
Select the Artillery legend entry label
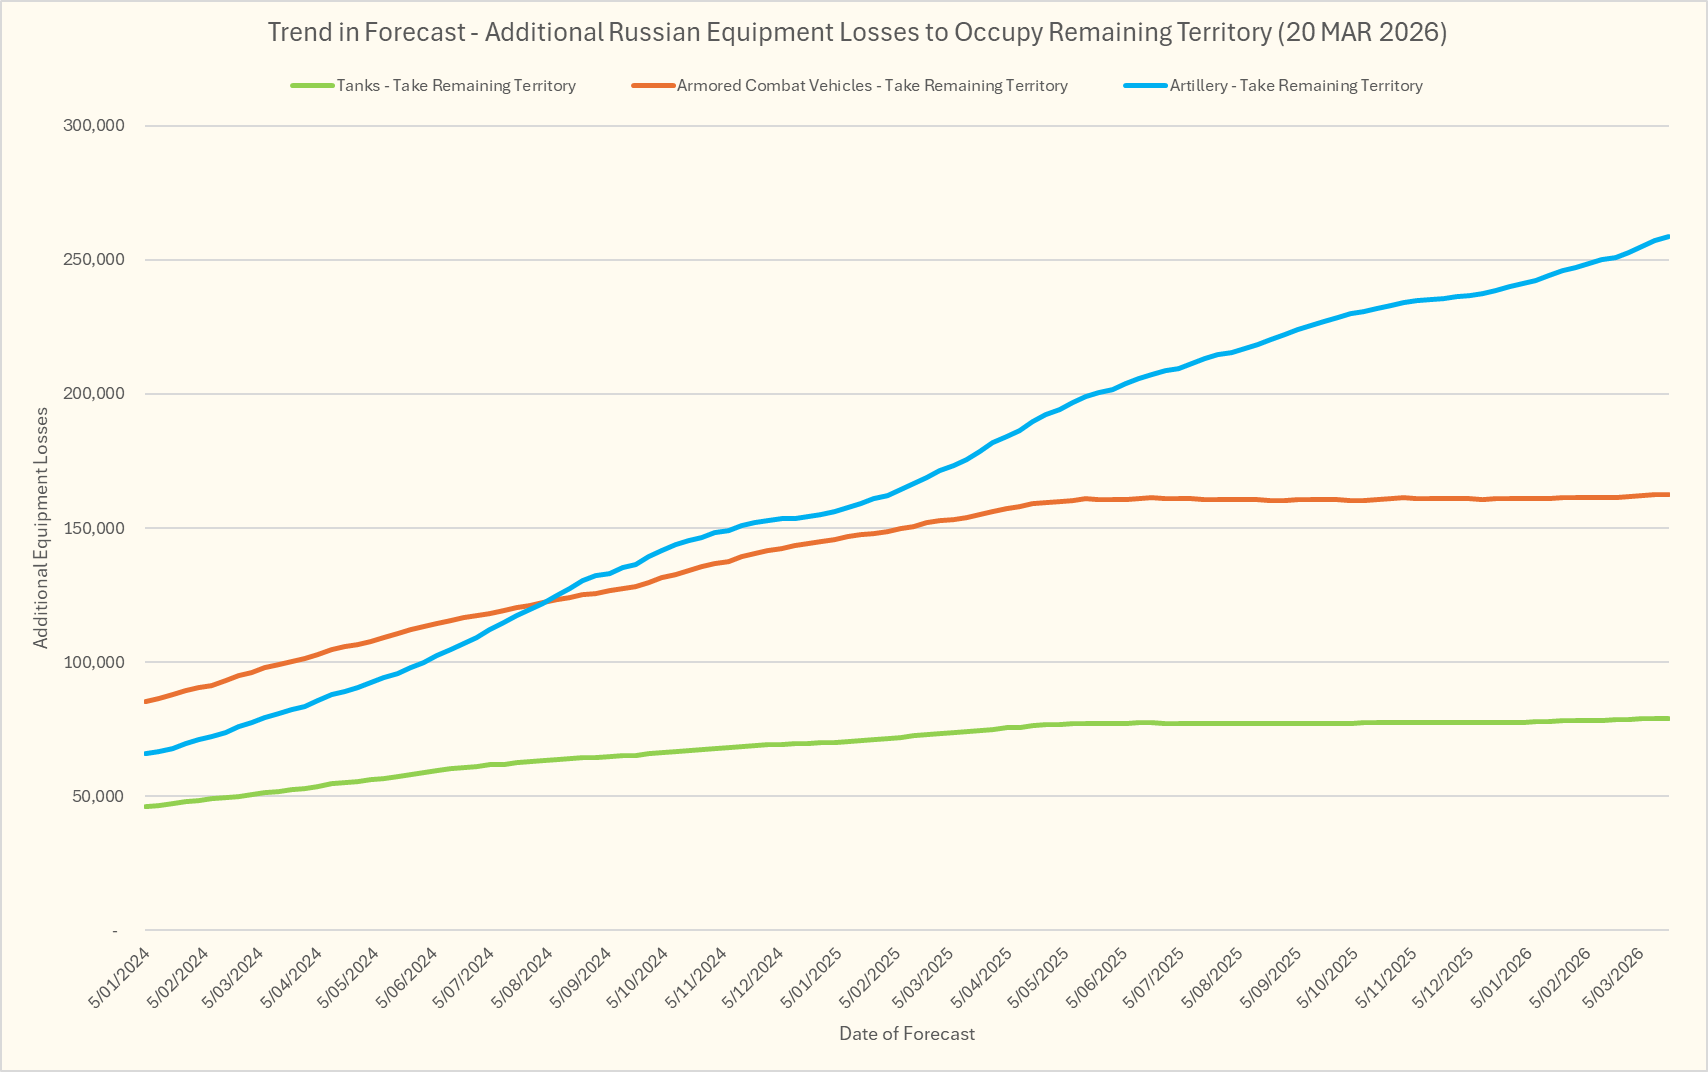pos(1296,86)
